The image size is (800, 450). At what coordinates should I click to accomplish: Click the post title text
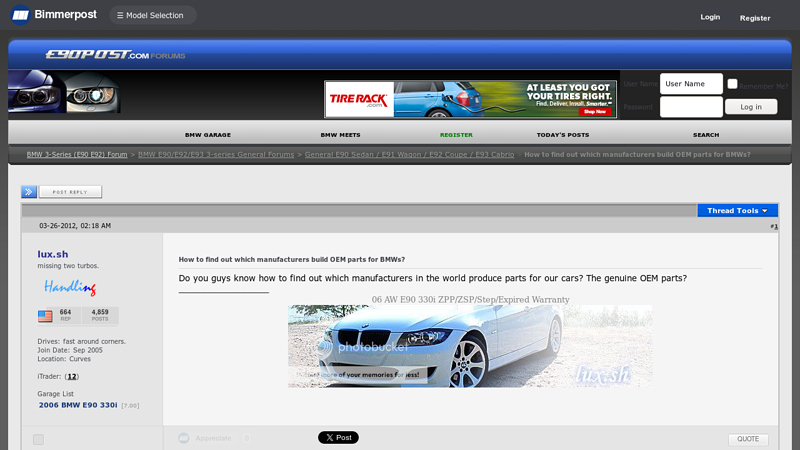(x=292, y=259)
